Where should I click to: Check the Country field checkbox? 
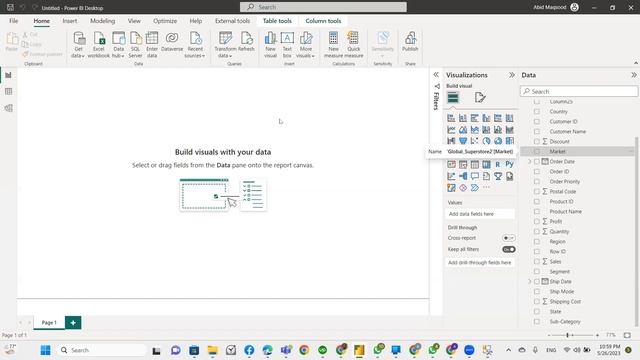tap(537, 111)
